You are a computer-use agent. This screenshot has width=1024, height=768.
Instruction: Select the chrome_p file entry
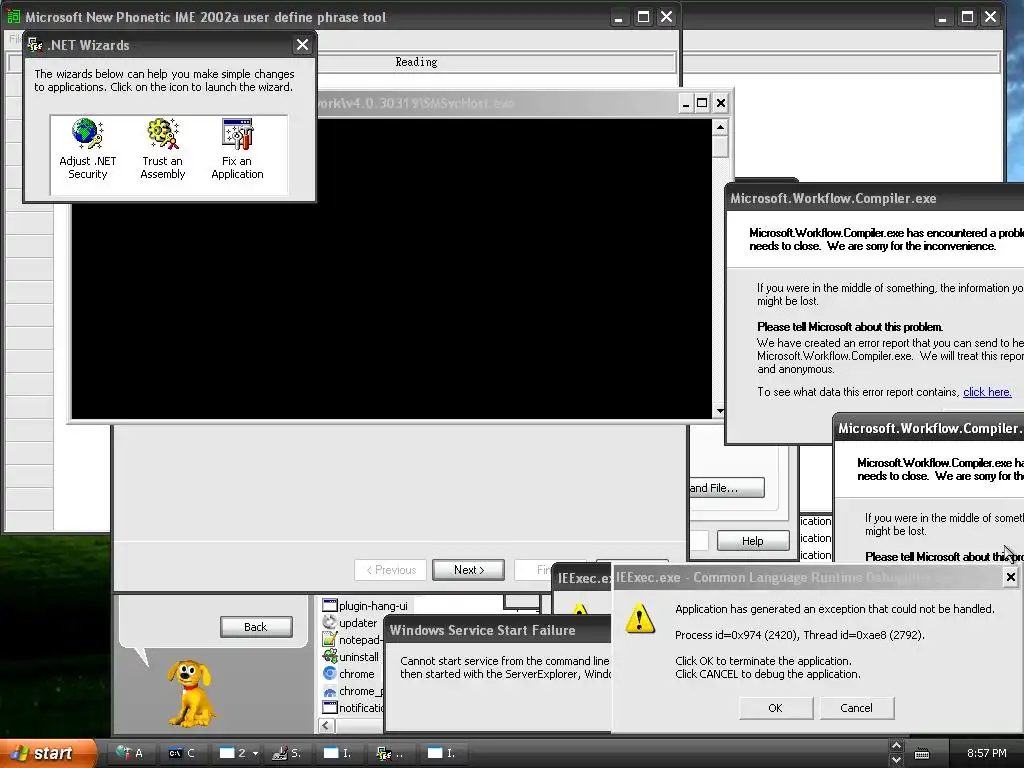(353, 691)
